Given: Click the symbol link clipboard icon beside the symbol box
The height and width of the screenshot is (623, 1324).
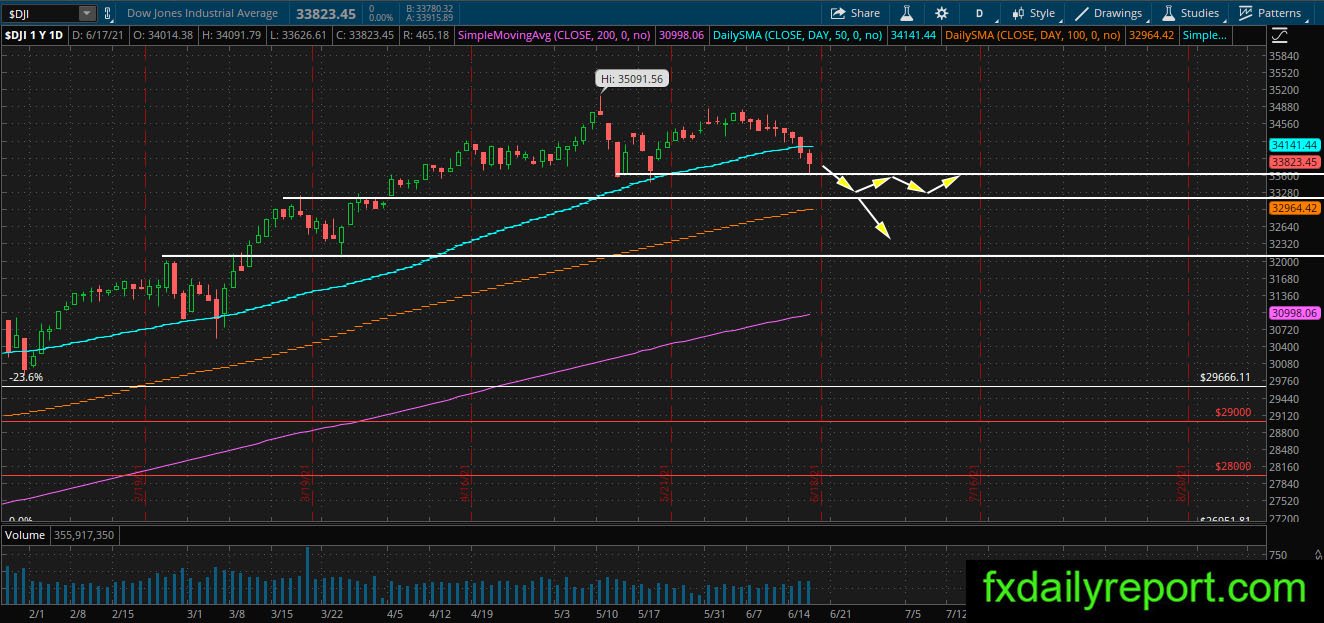Looking at the screenshot, I should coord(109,14).
